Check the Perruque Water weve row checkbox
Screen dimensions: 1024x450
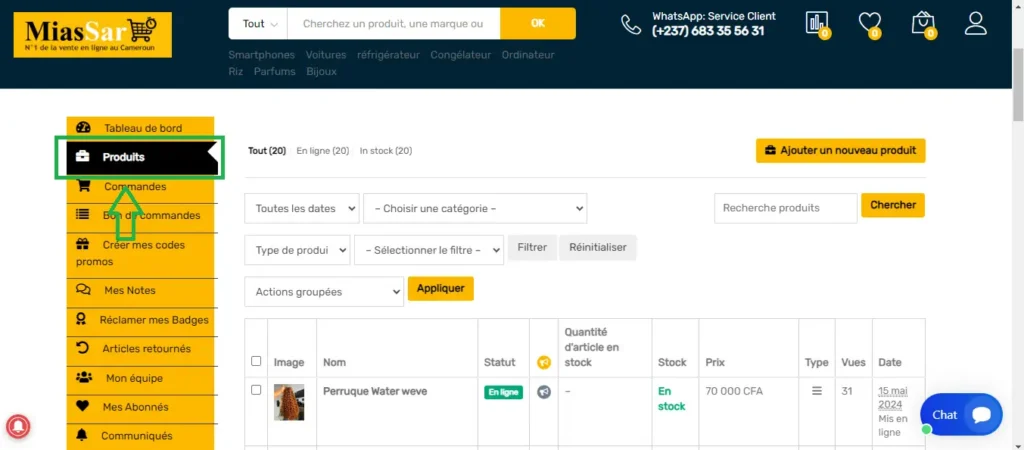[257, 390]
